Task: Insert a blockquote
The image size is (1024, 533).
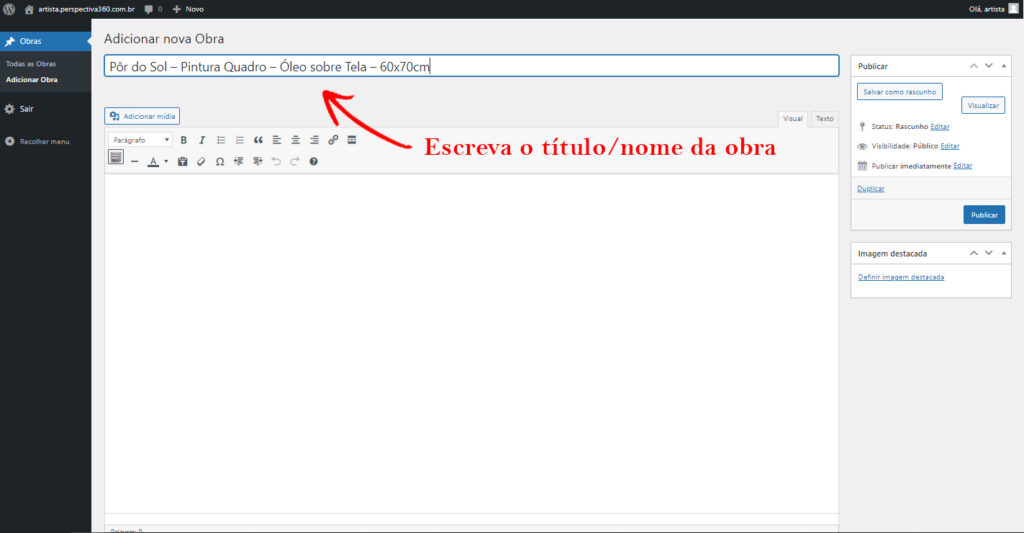Action: 258,140
